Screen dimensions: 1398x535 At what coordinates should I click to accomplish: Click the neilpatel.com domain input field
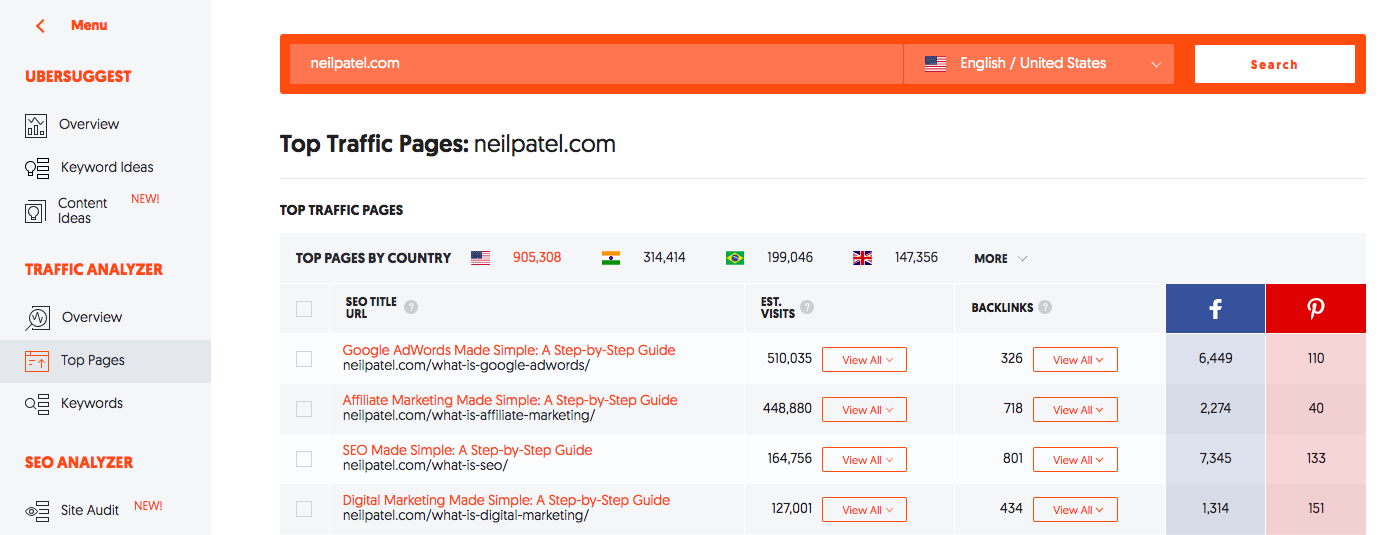coord(596,64)
